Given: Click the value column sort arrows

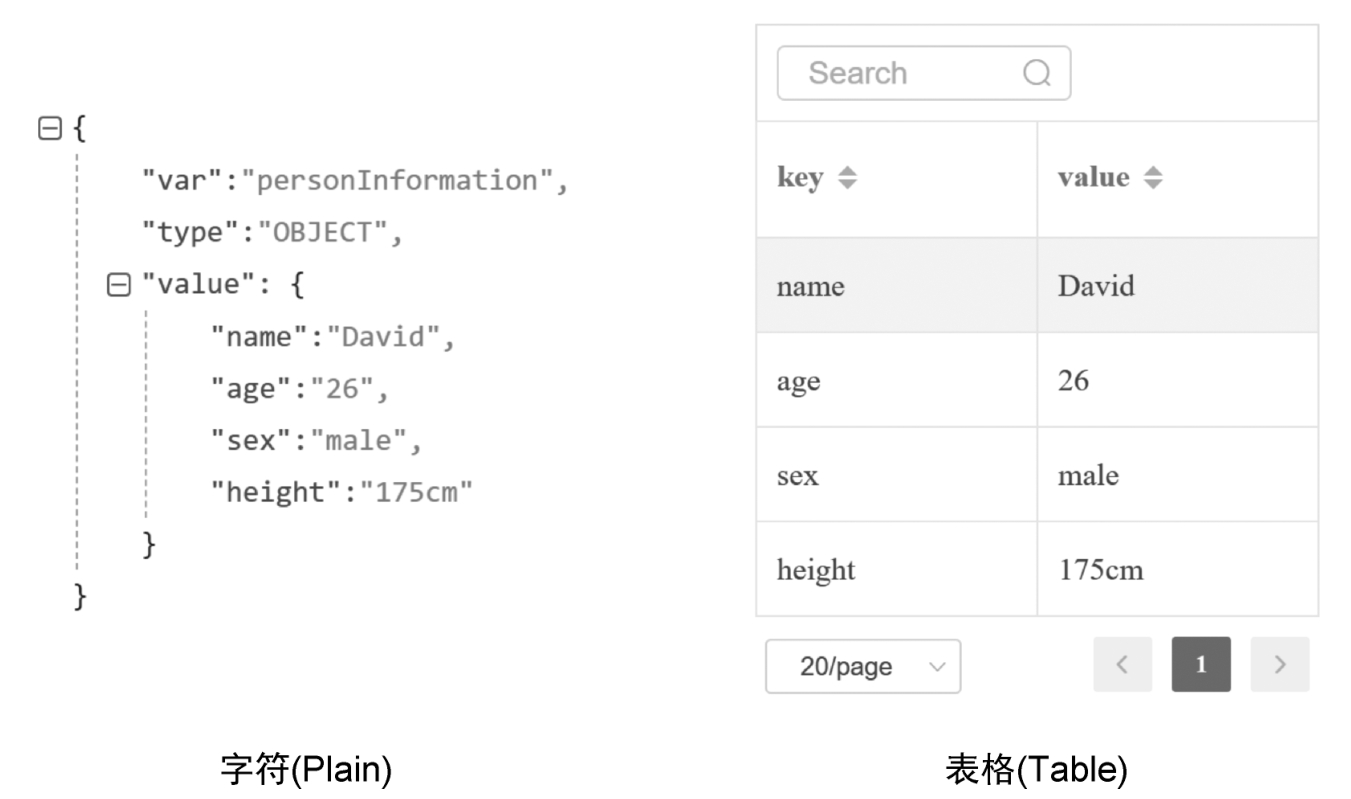Looking at the screenshot, I should click(x=1152, y=178).
